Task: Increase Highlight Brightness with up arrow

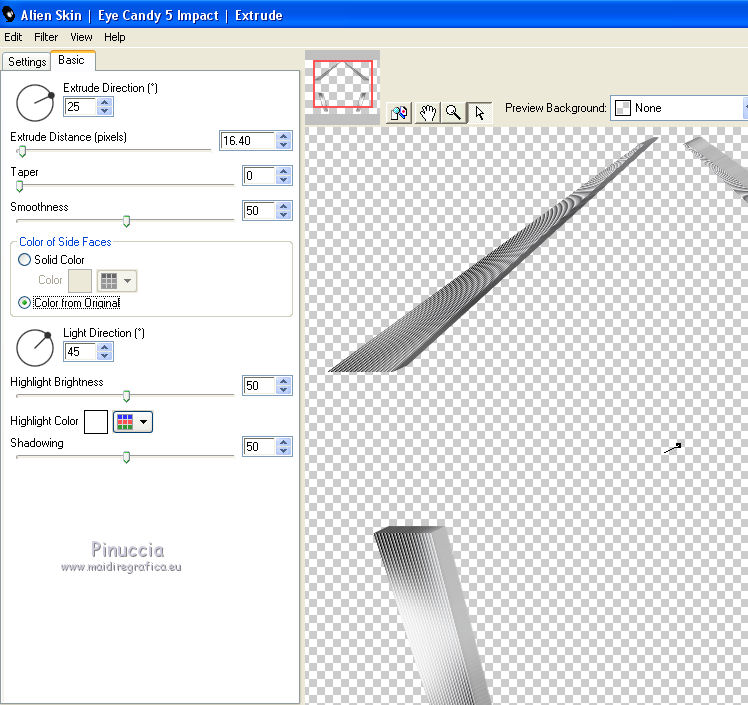Action: coord(284,381)
